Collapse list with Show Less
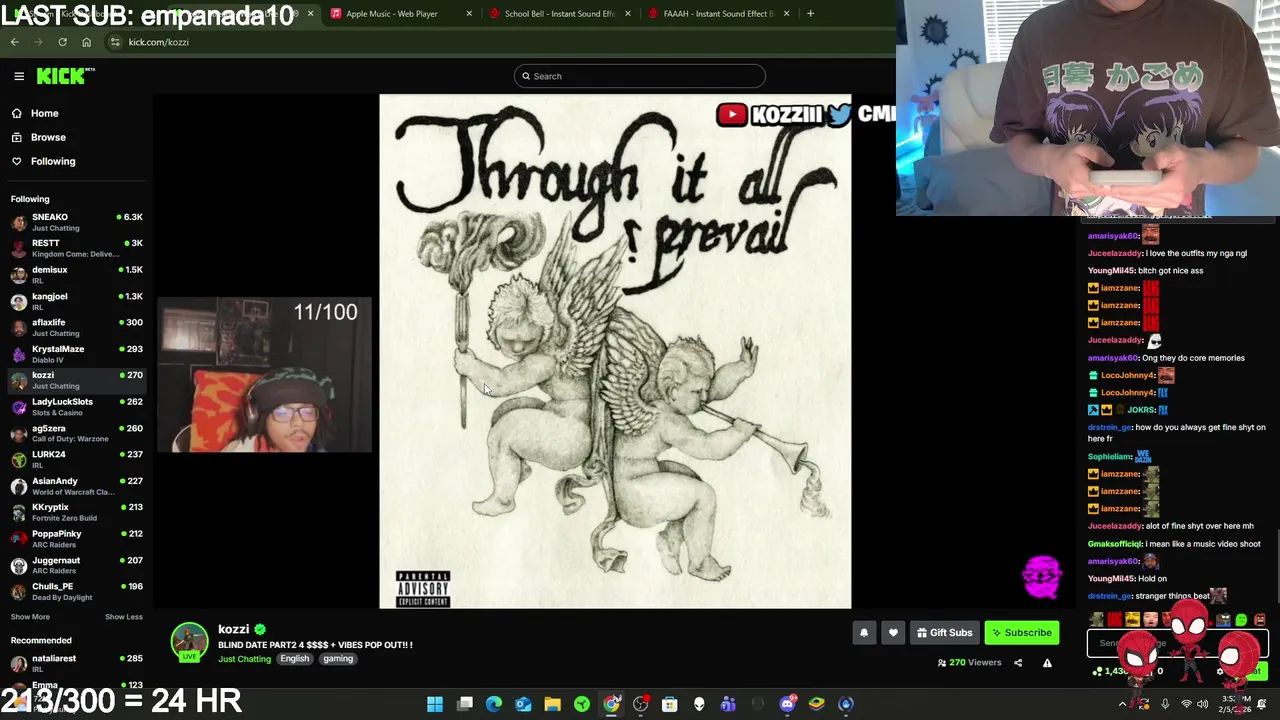This screenshot has height=720, width=1280. 123,617
